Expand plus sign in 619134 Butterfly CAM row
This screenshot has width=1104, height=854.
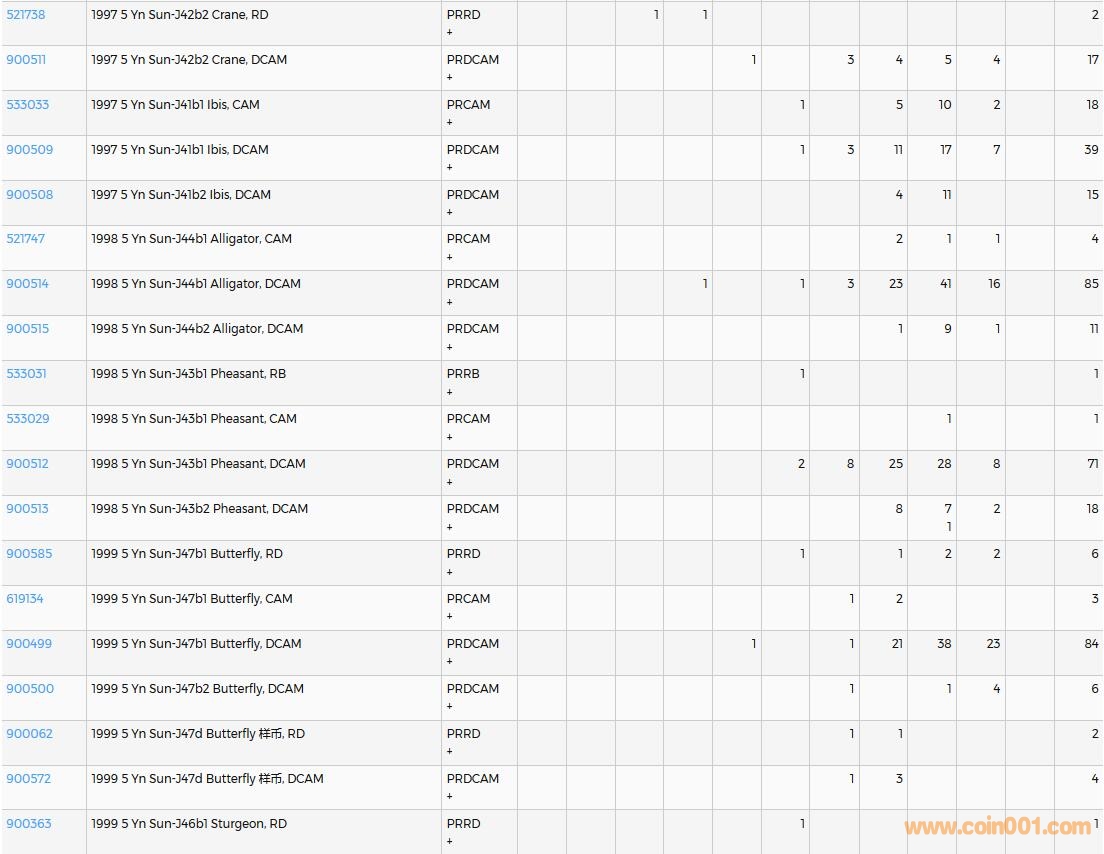point(450,617)
